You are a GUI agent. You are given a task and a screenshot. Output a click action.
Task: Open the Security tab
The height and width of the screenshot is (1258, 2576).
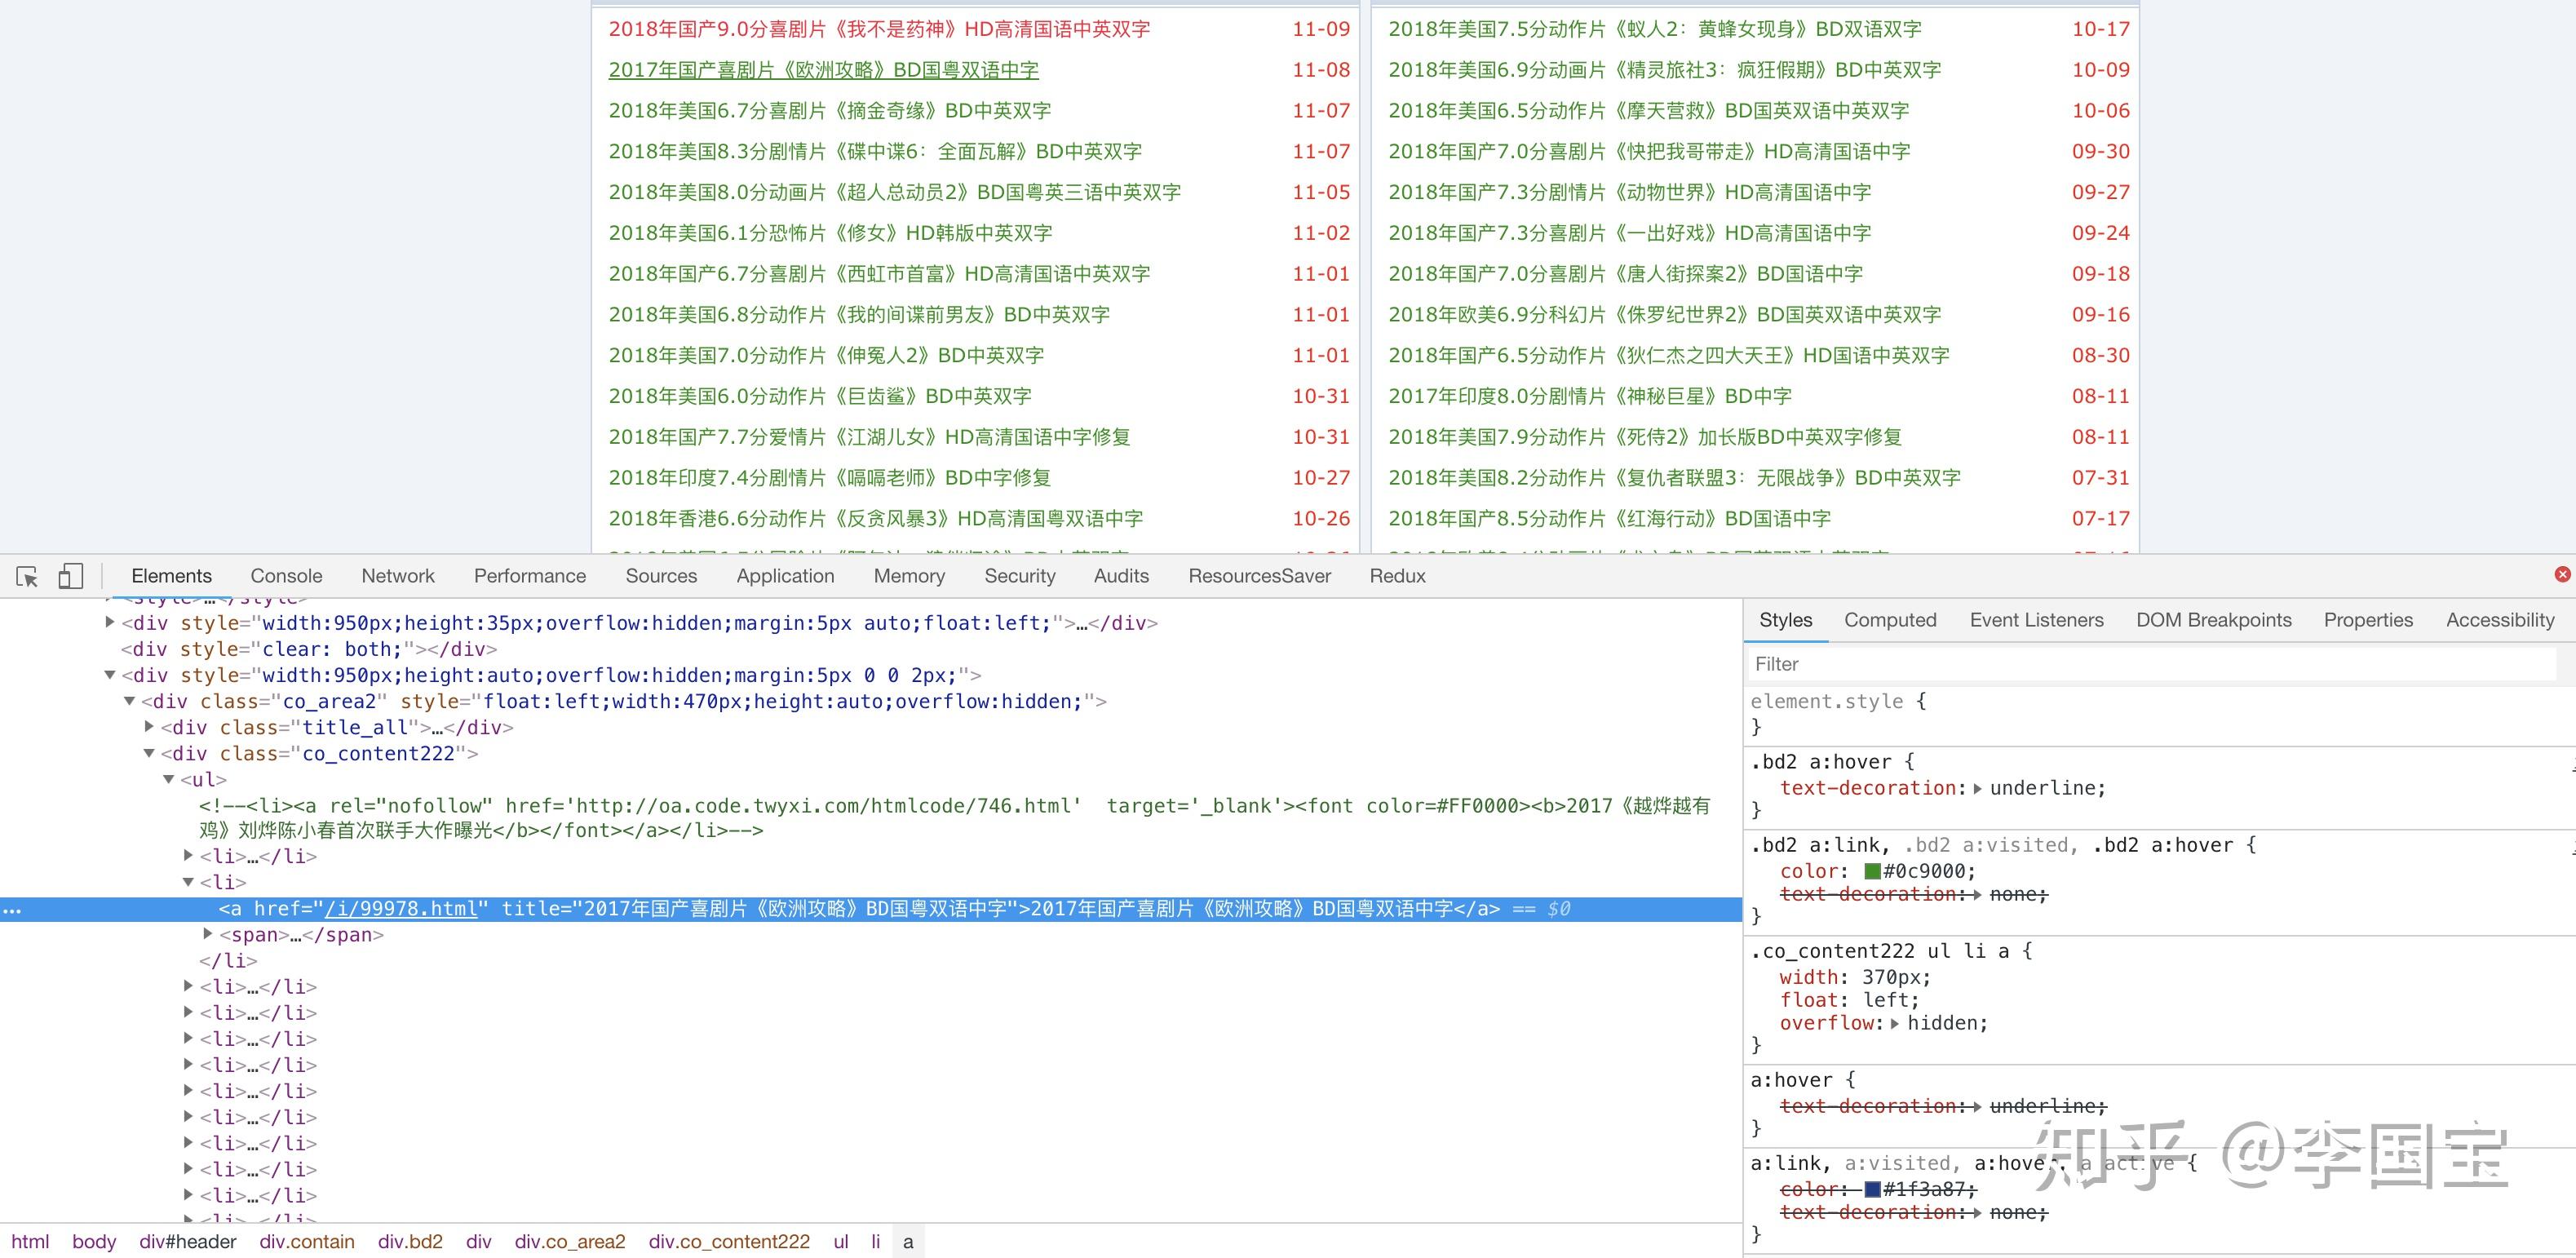pos(1020,576)
